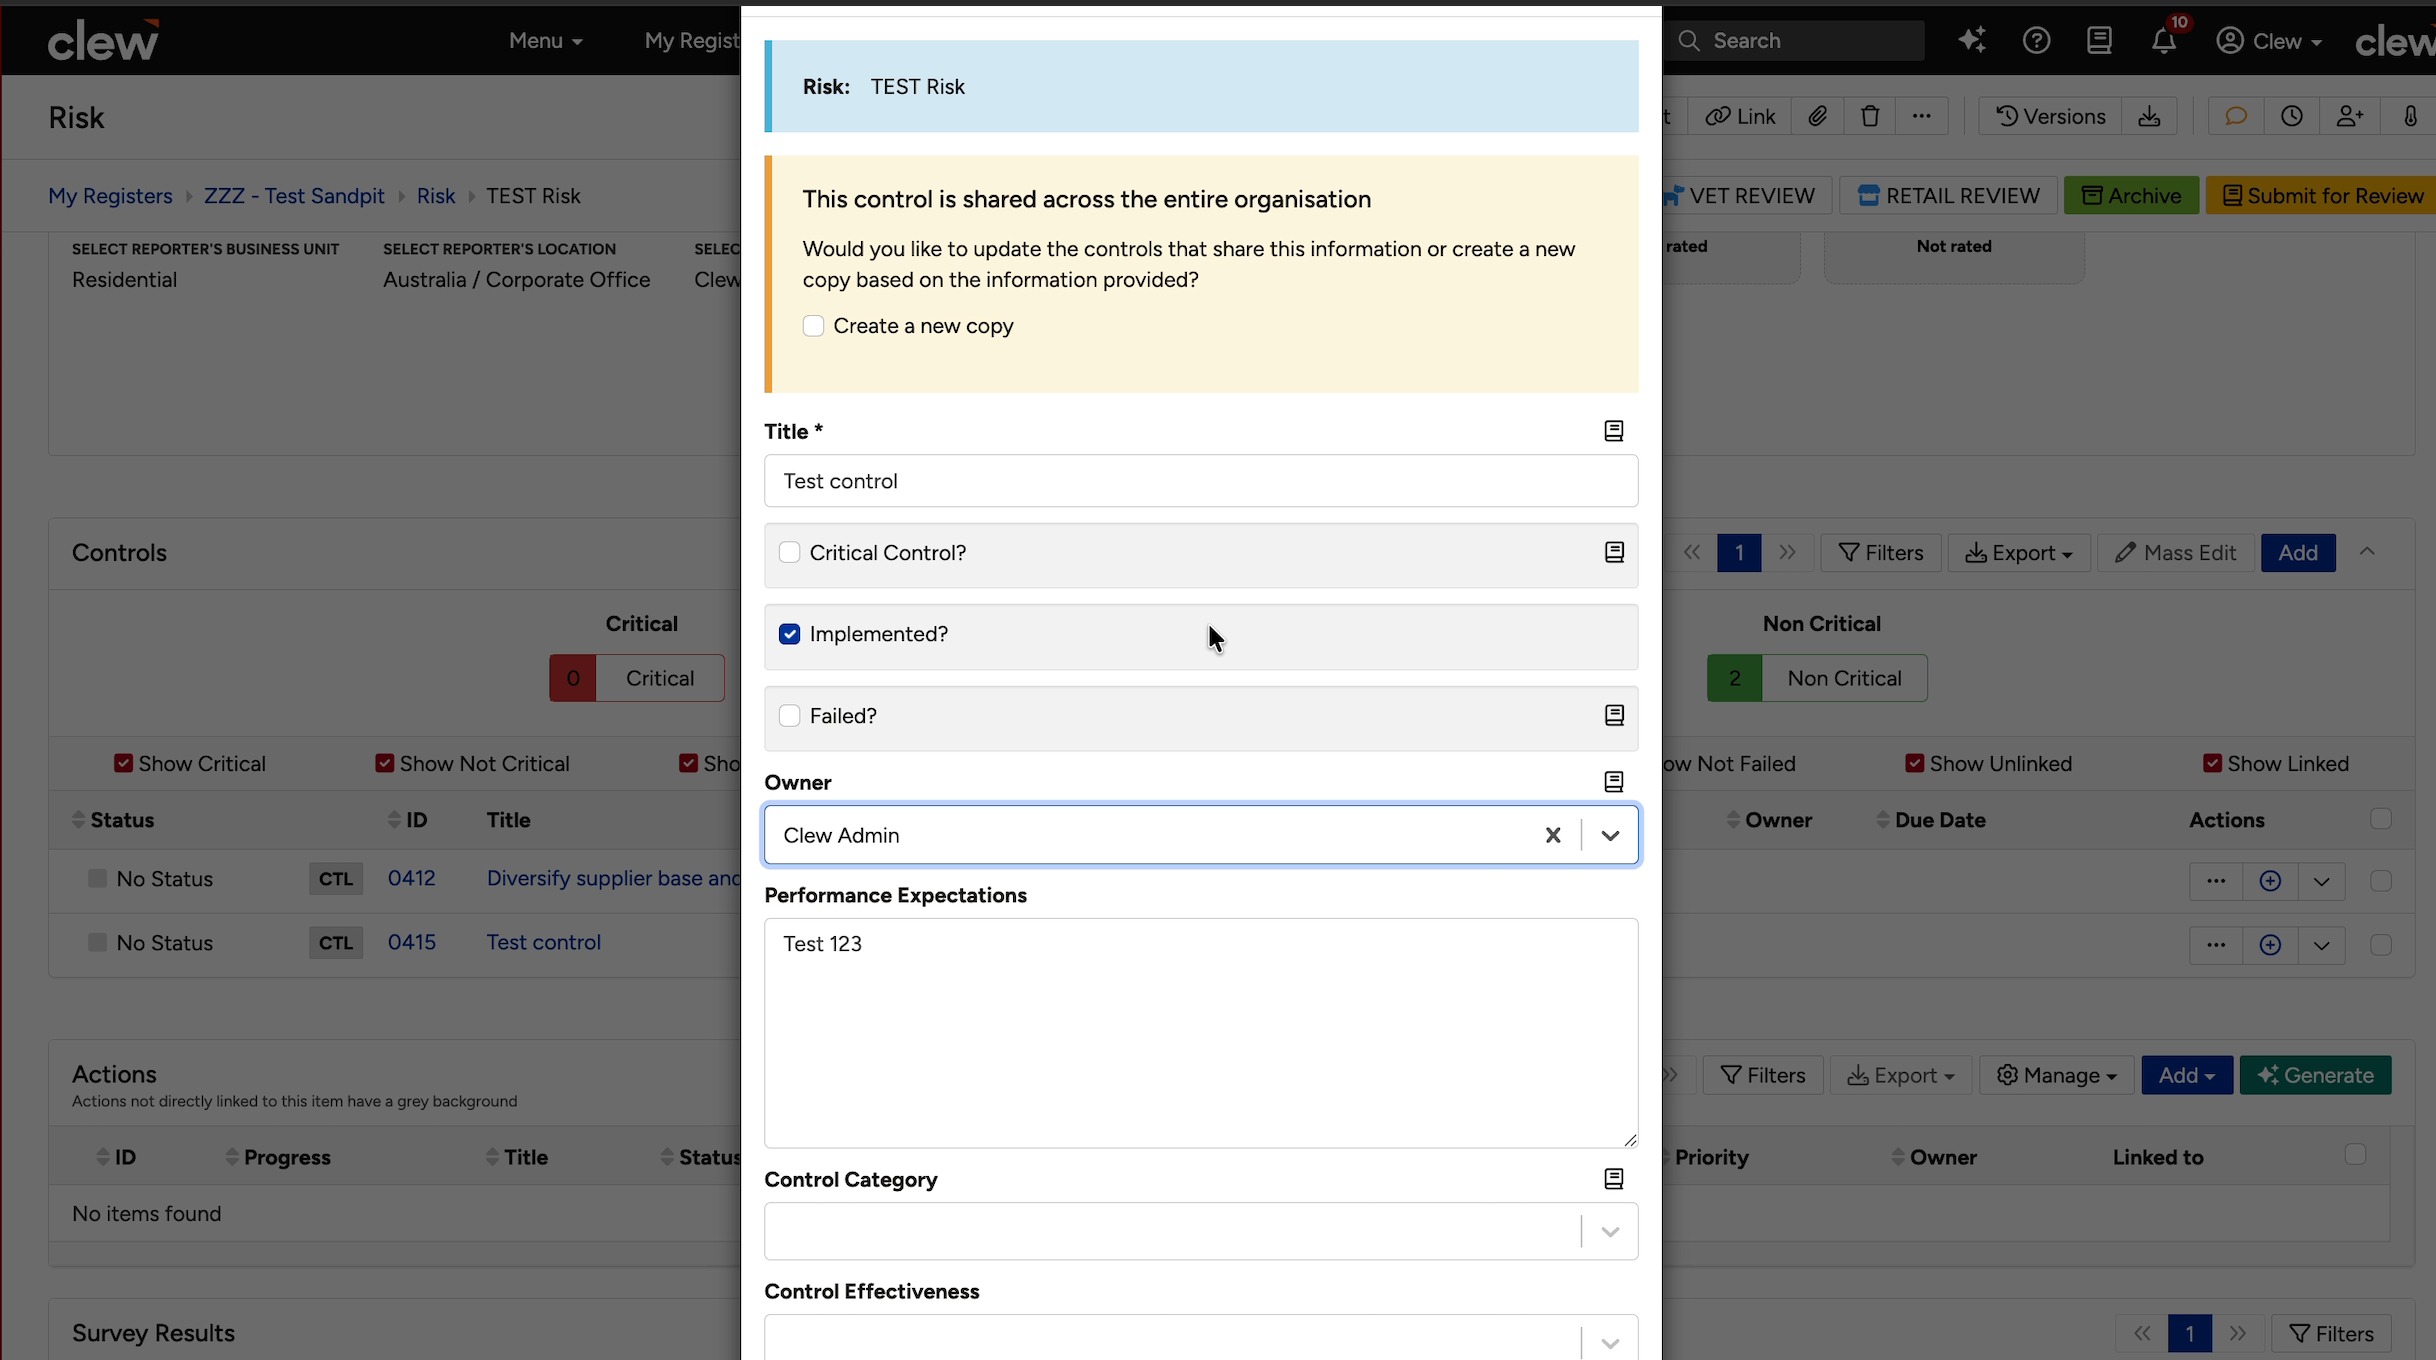Toggle the Show Unlinked checkbox
This screenshot has height=1360, width=2436.
[x=1914, y=763]
